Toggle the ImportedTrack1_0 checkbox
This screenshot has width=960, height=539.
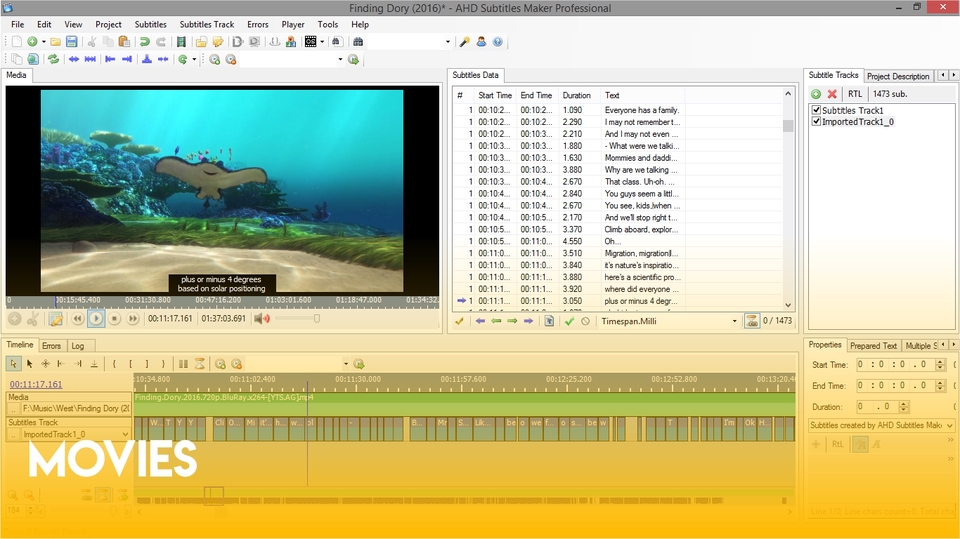(x=816, y=121)
